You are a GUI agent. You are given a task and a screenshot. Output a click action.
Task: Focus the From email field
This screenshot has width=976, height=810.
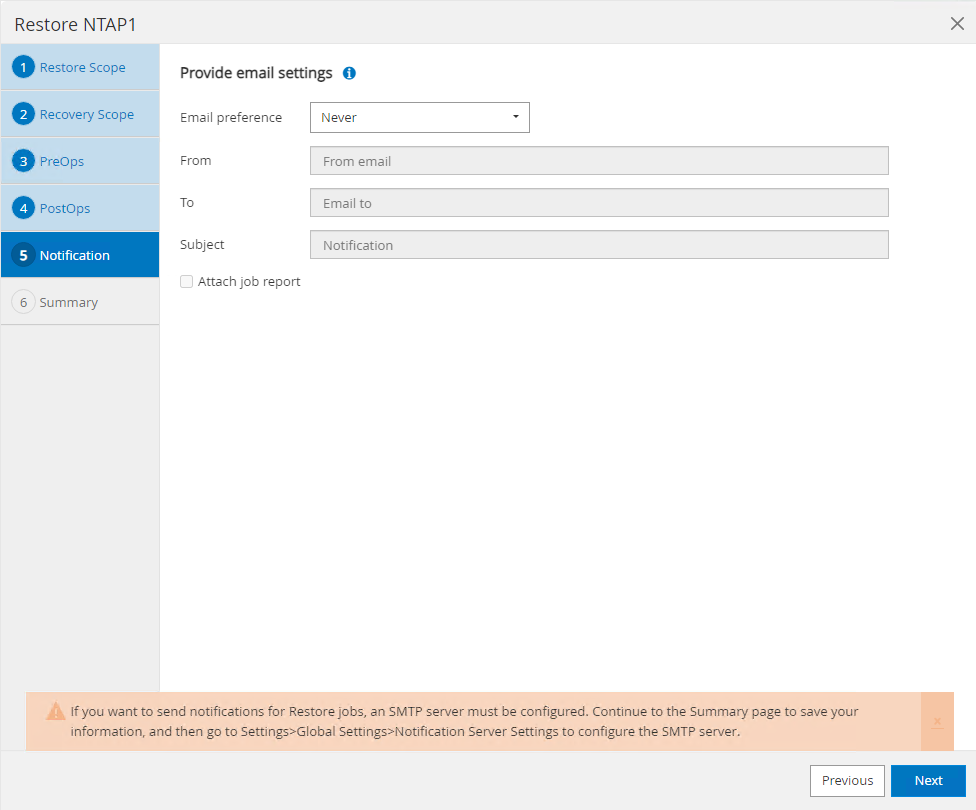[x=599, y=161]
